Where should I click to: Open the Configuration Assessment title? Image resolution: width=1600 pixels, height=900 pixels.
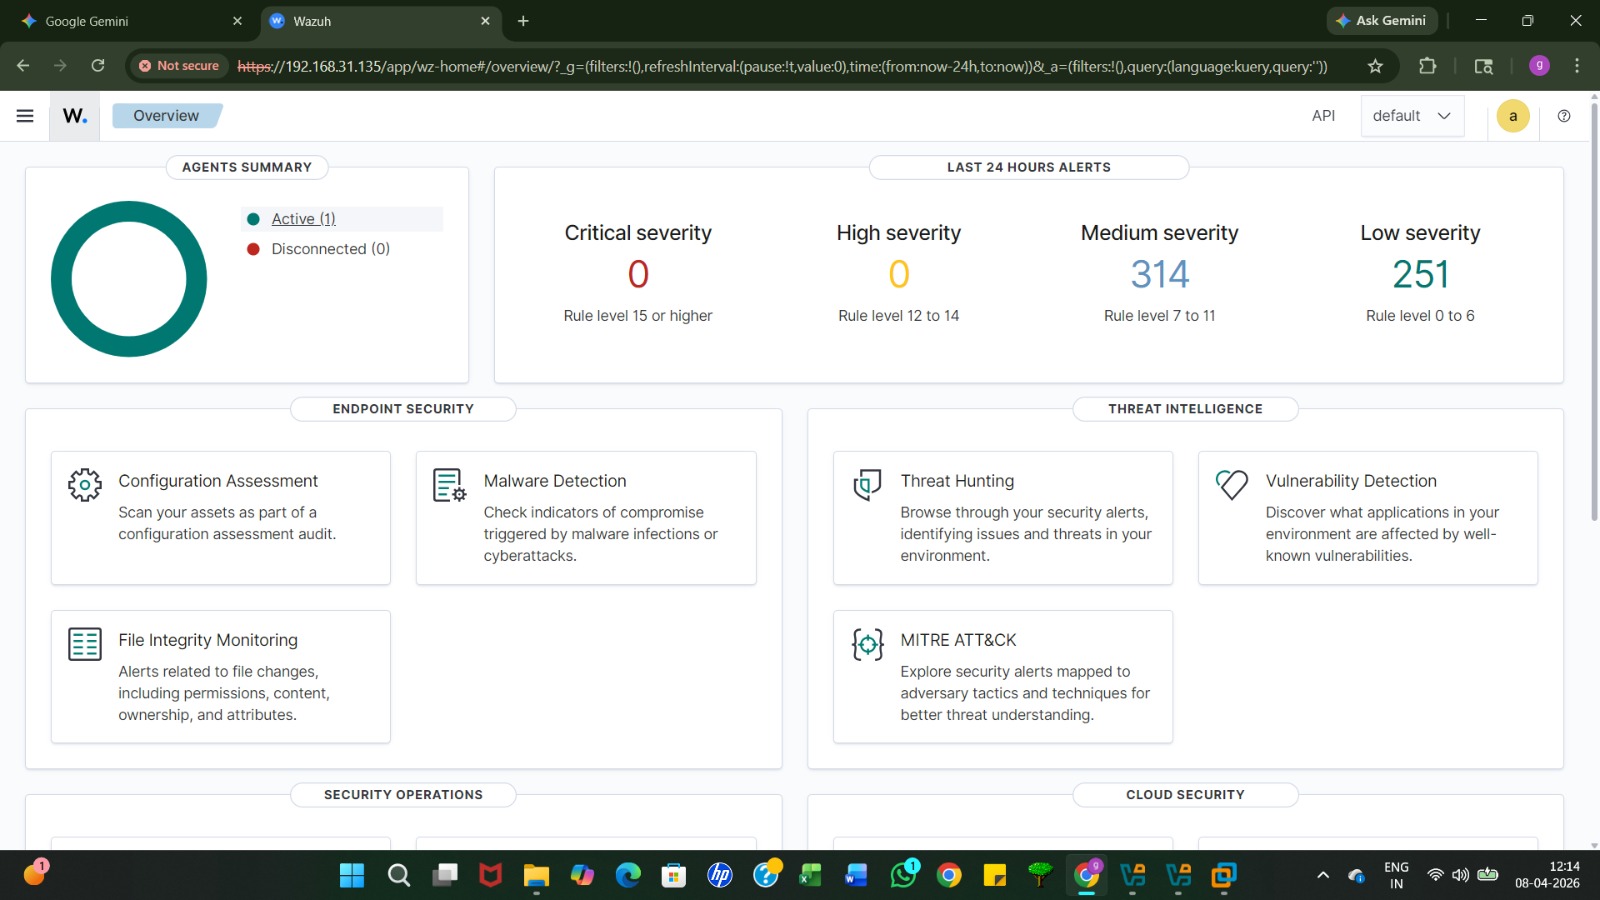[x=218, y=481]
